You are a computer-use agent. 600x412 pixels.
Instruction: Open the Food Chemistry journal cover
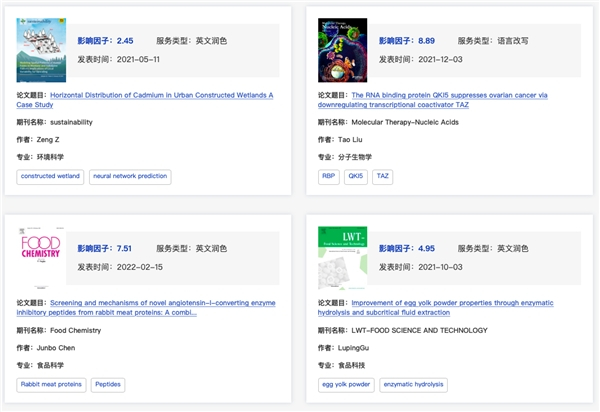click(42, 258)
